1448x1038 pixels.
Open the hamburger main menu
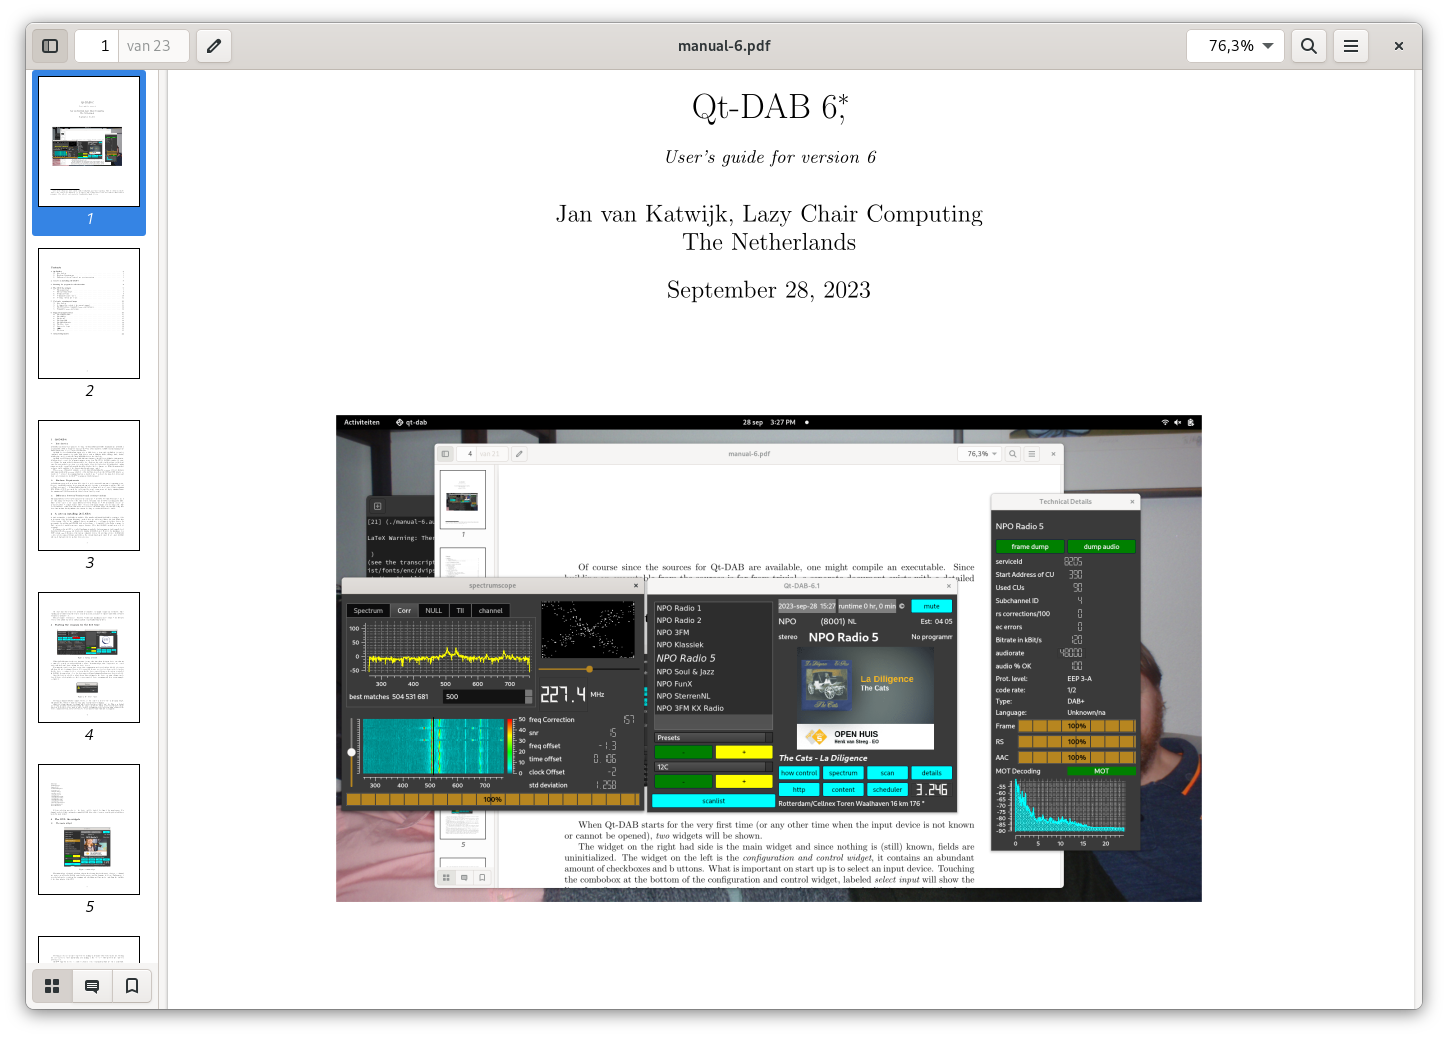click(1351, 46)
